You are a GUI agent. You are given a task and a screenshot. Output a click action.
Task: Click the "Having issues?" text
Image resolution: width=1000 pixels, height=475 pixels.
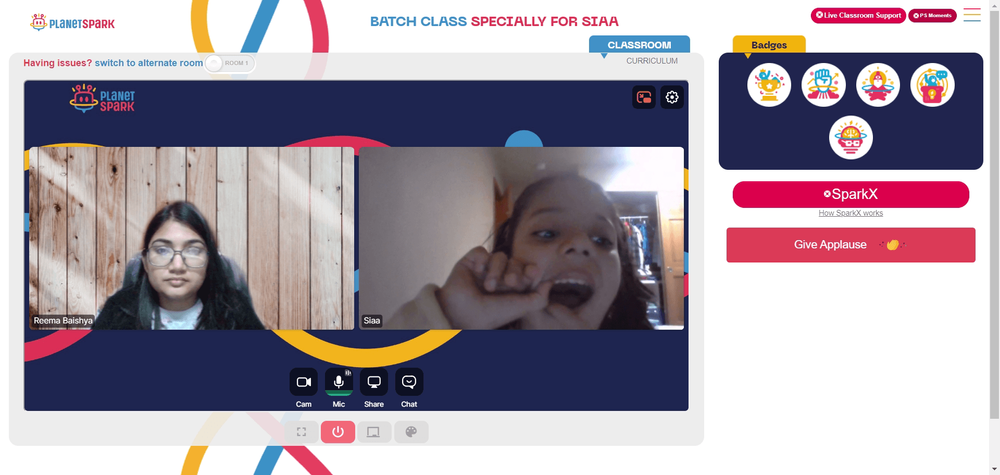57,63
